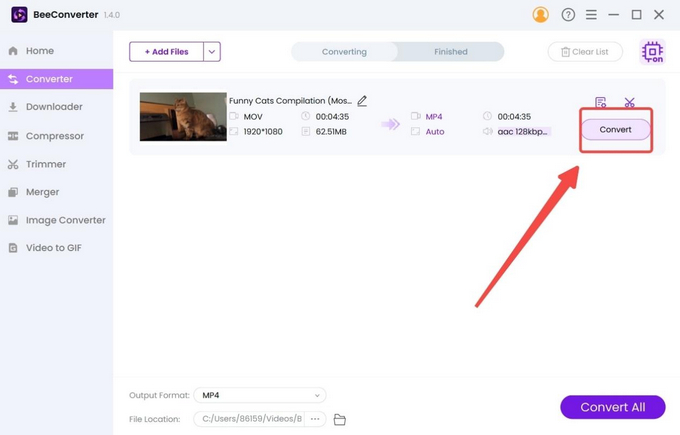Open the Downloader section in sidebar
The width and height of the screenshot is (680, 435).
tap(54, 107)
